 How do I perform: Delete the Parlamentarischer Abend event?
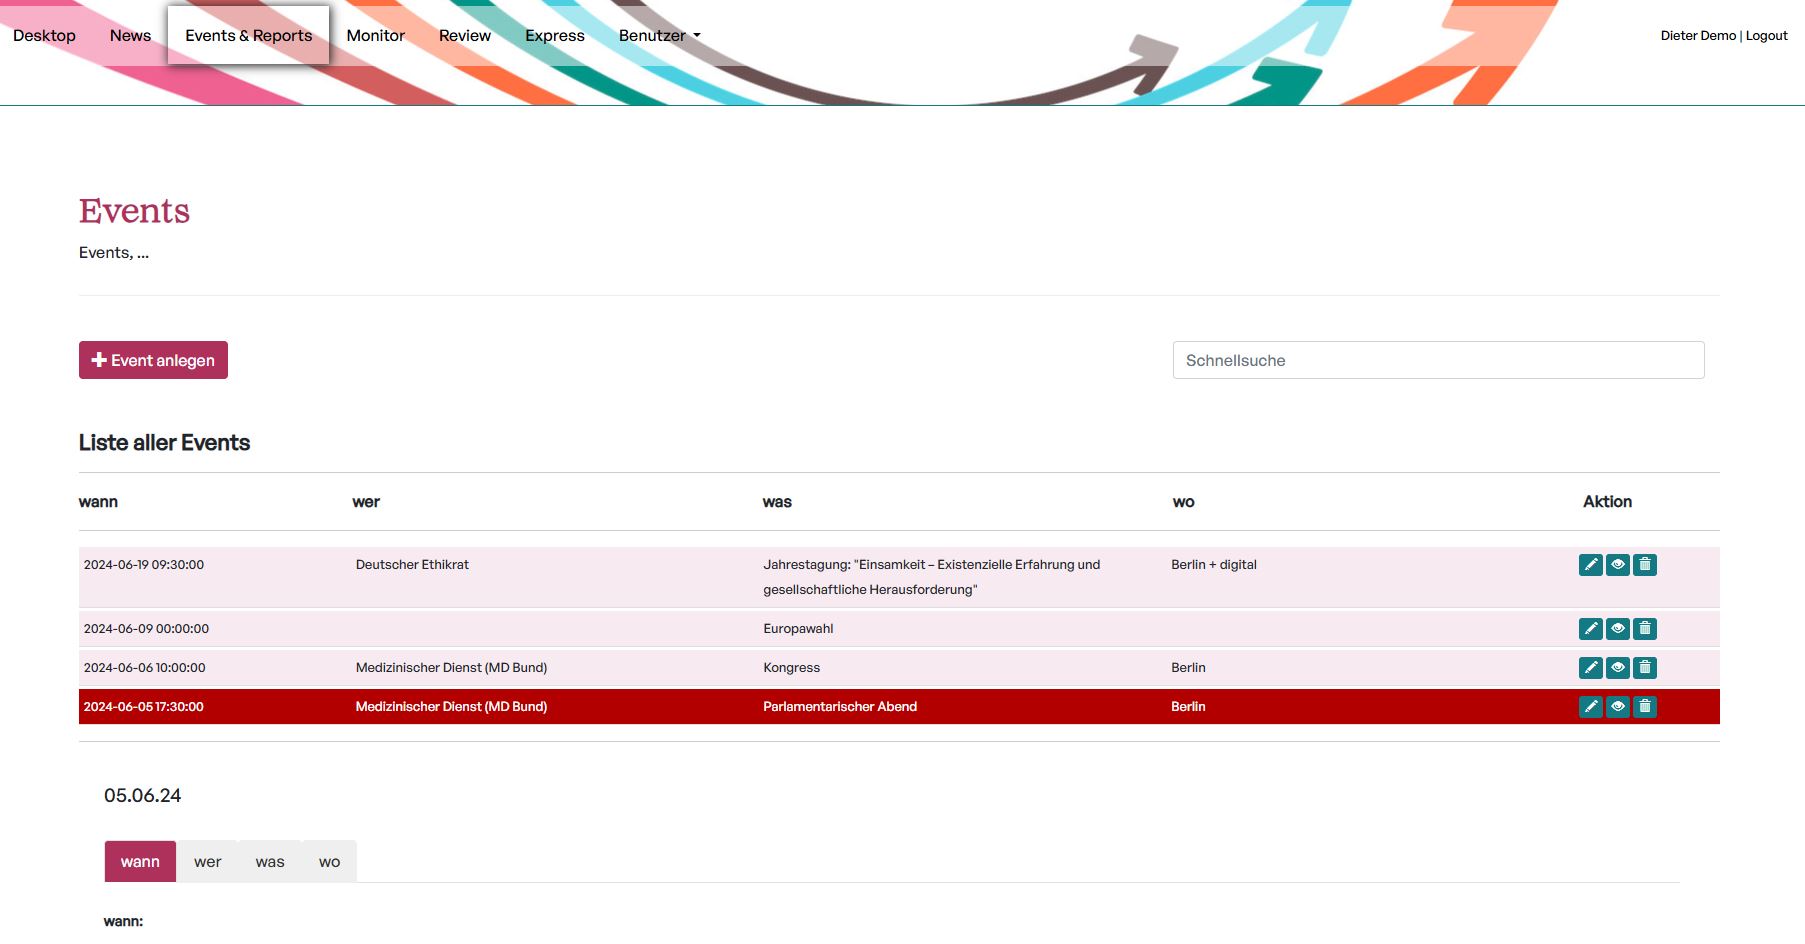click(x=1645, y=707)
